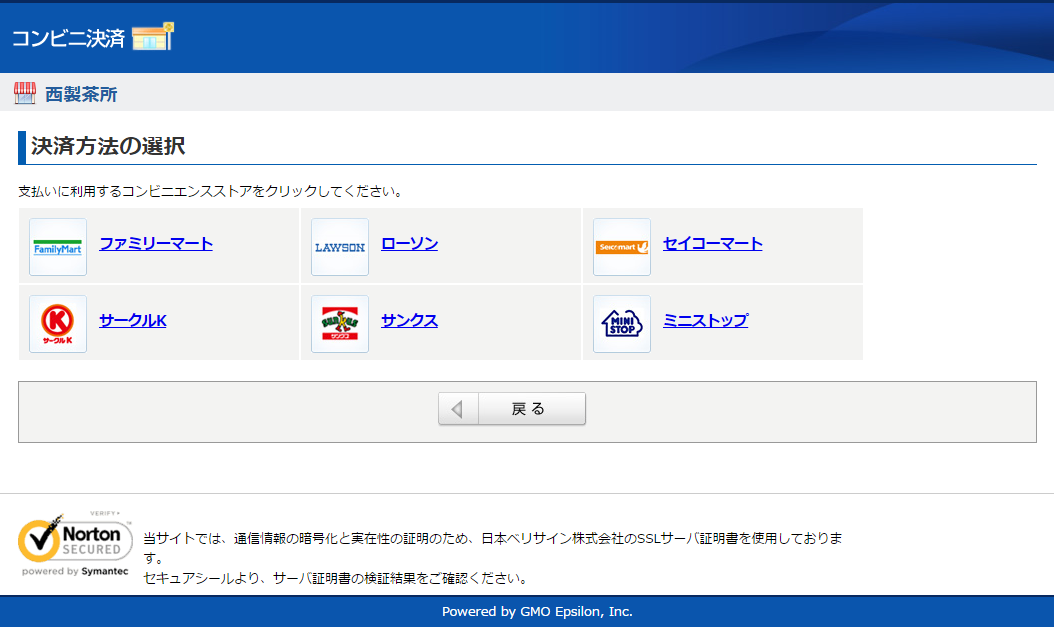
Task: Select the ミニストップ link
Action: click(x=706, y=320)
